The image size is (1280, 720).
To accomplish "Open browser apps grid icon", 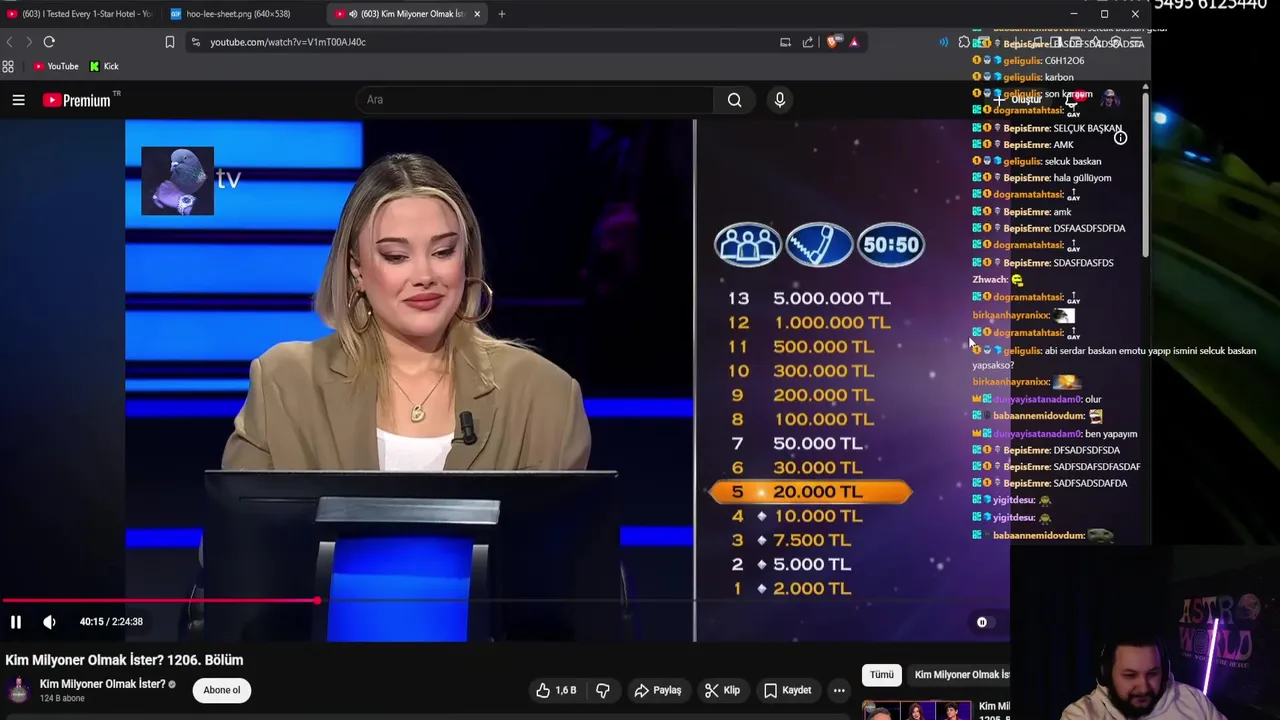I will pyautogui.click(x=8, y=66).
